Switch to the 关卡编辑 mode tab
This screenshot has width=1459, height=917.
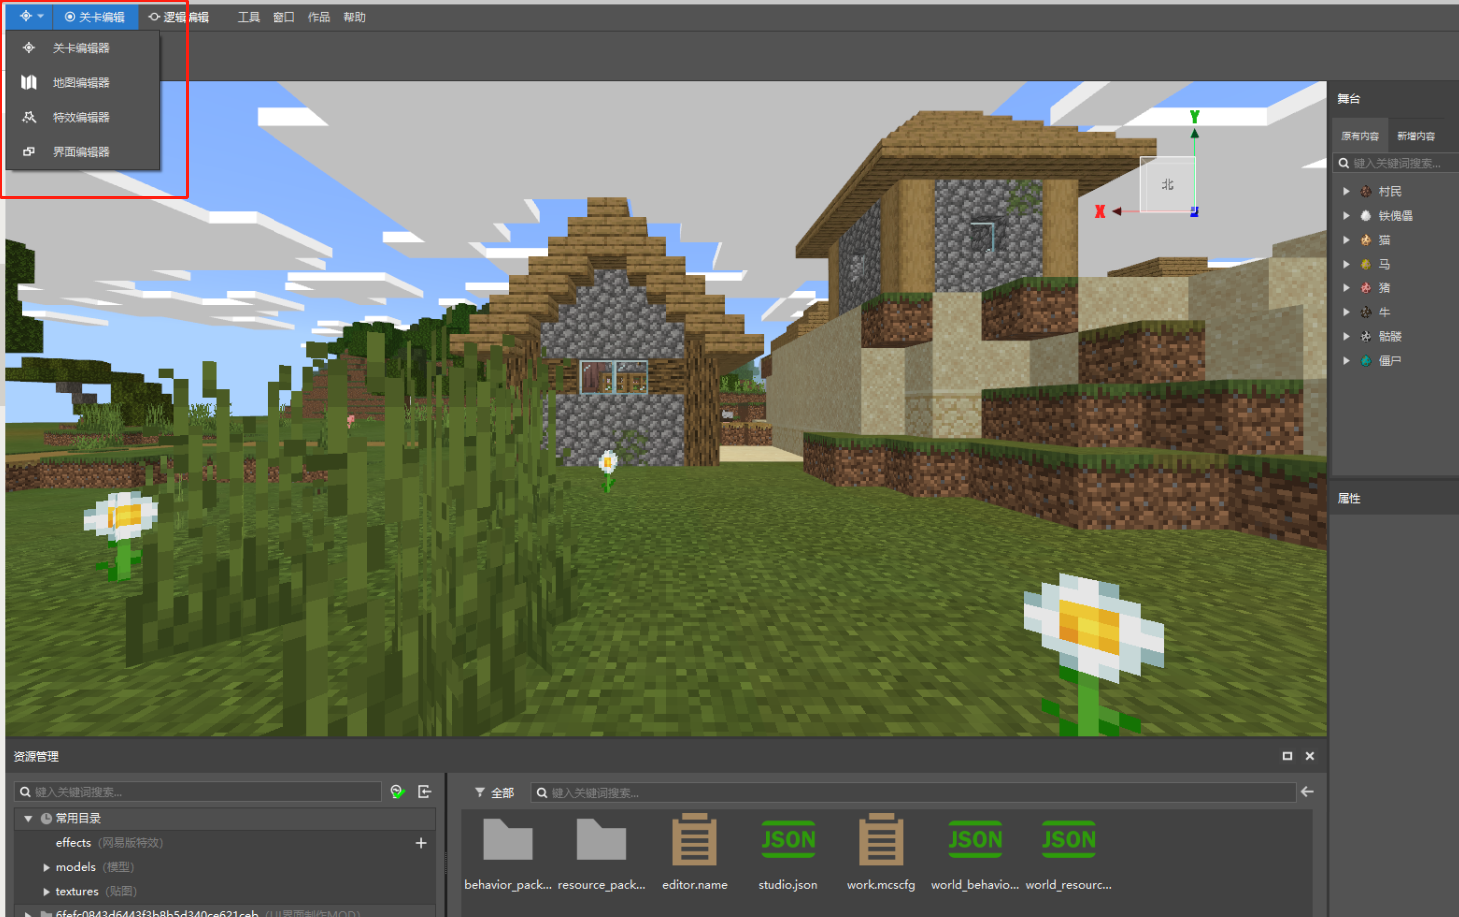[x=95, y=17]
